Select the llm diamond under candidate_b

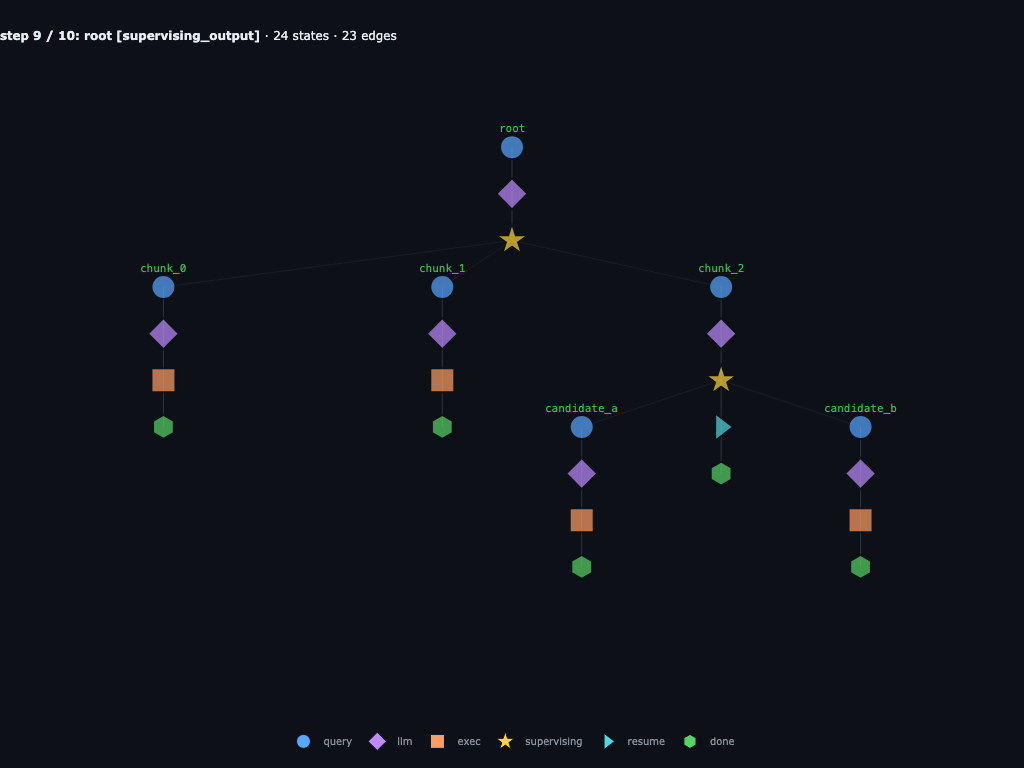[x=861, y=474]
